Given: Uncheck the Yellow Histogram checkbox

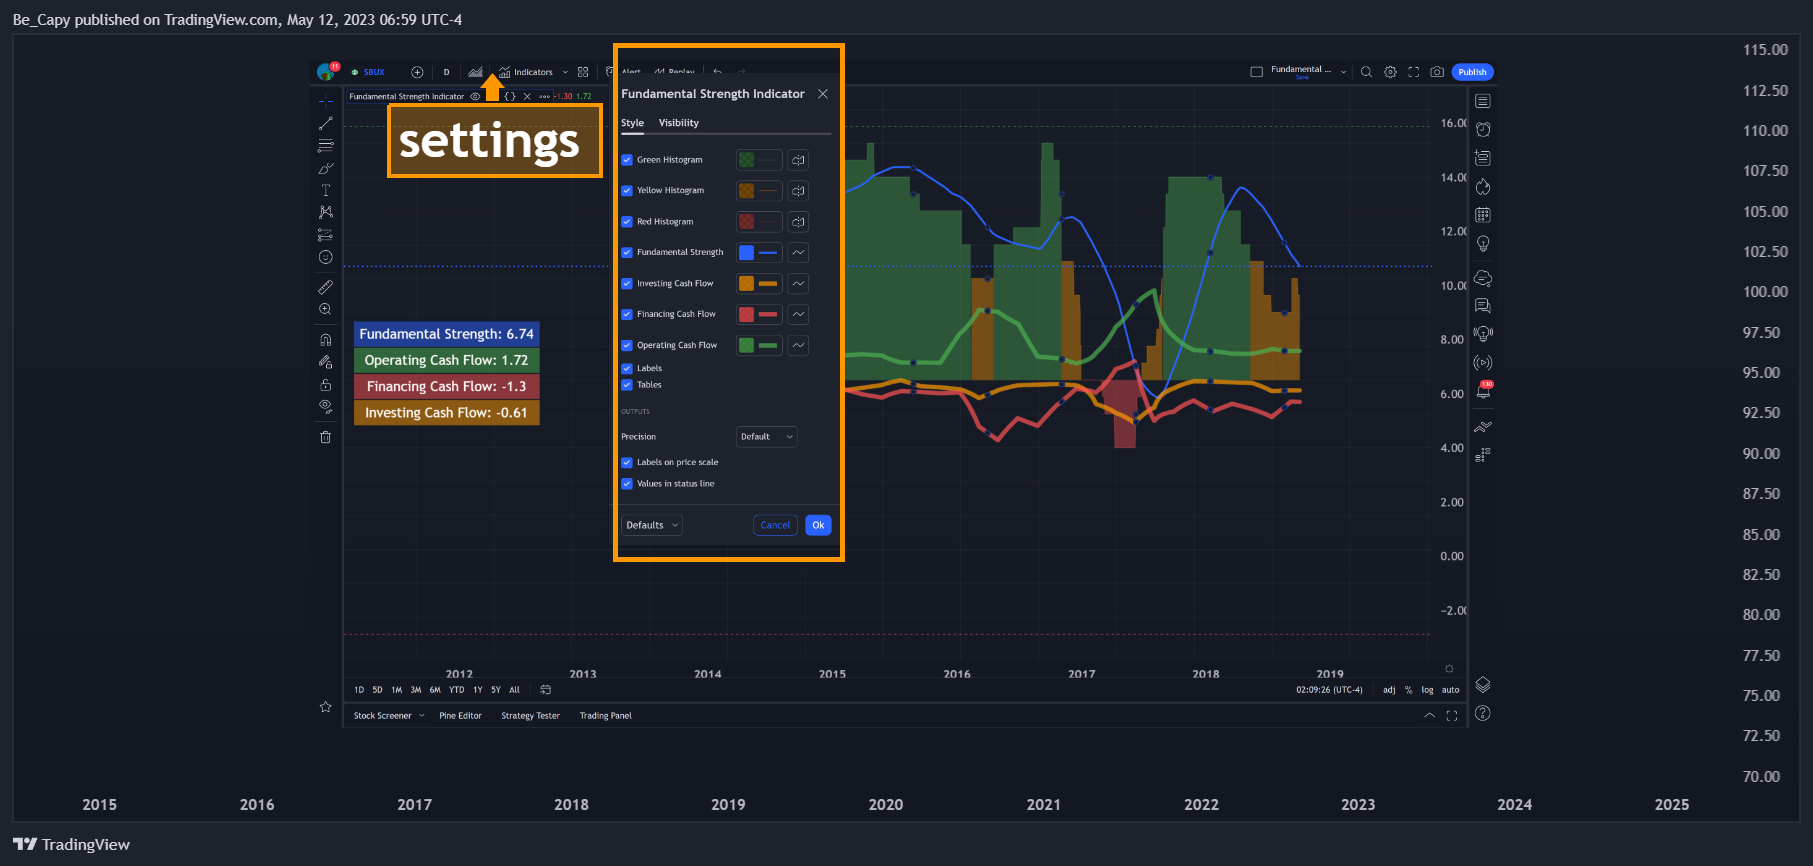Looking at the screenshot, I should (x=627, y=191).
